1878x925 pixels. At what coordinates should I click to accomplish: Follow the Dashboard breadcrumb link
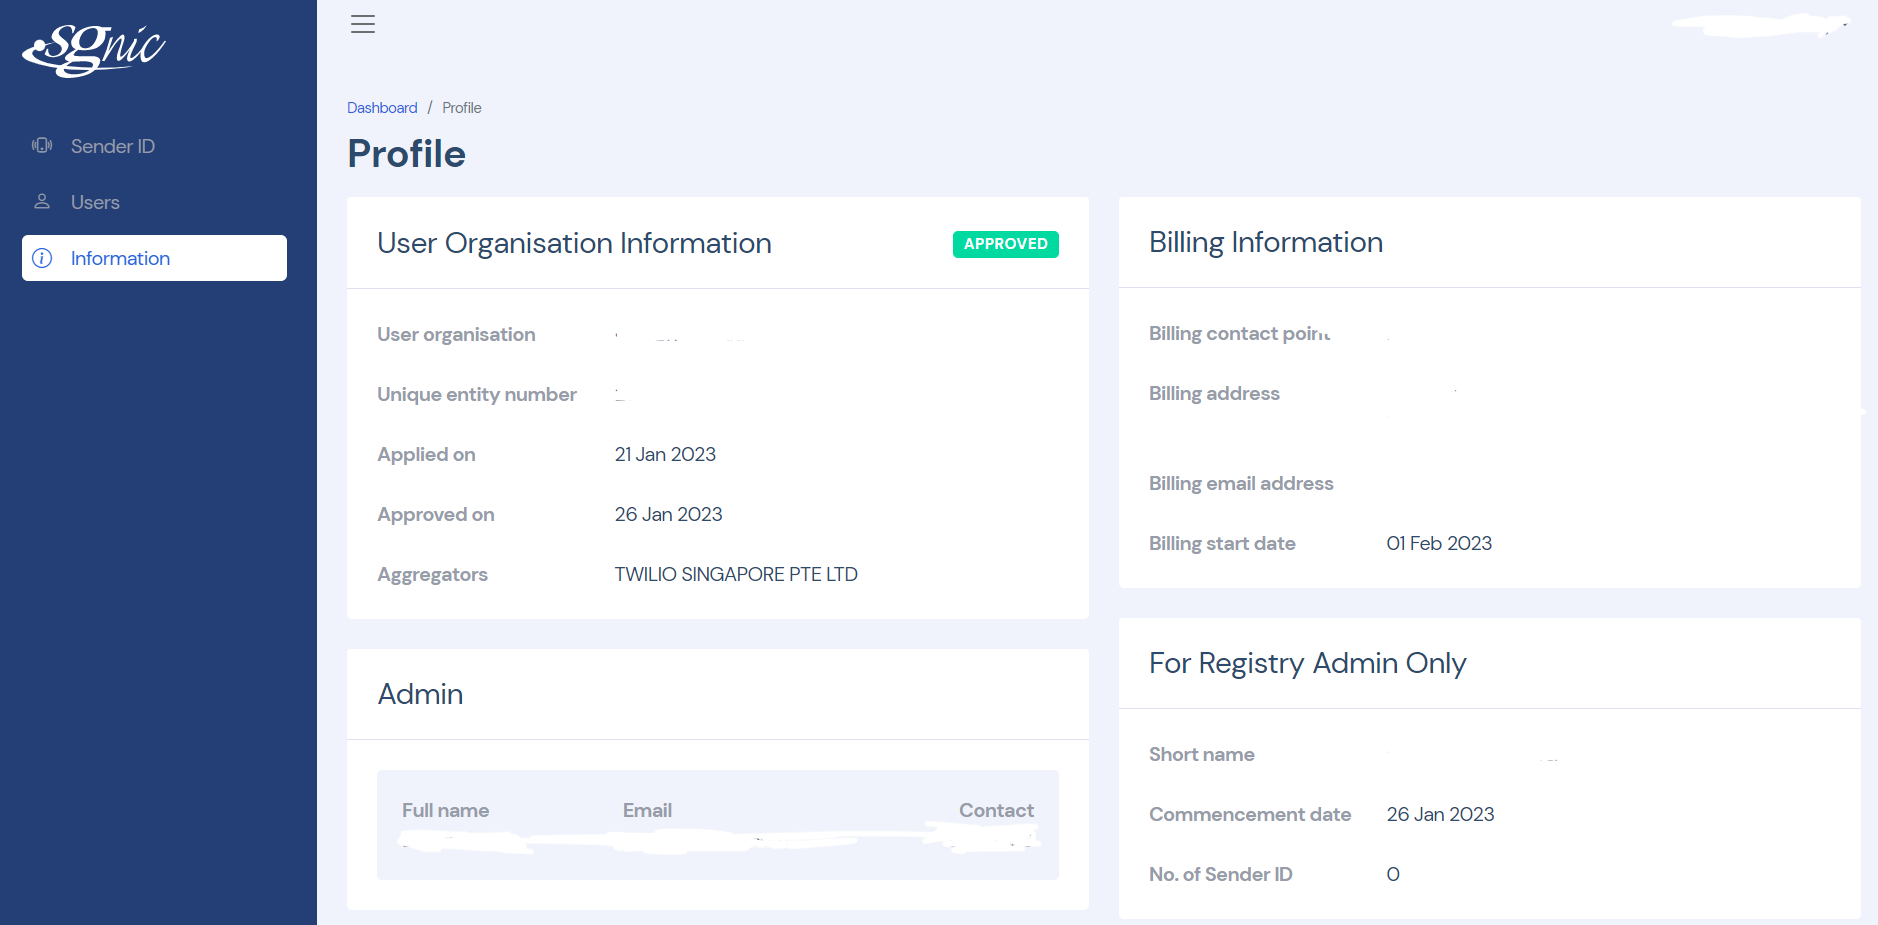[x=382, y=108]
